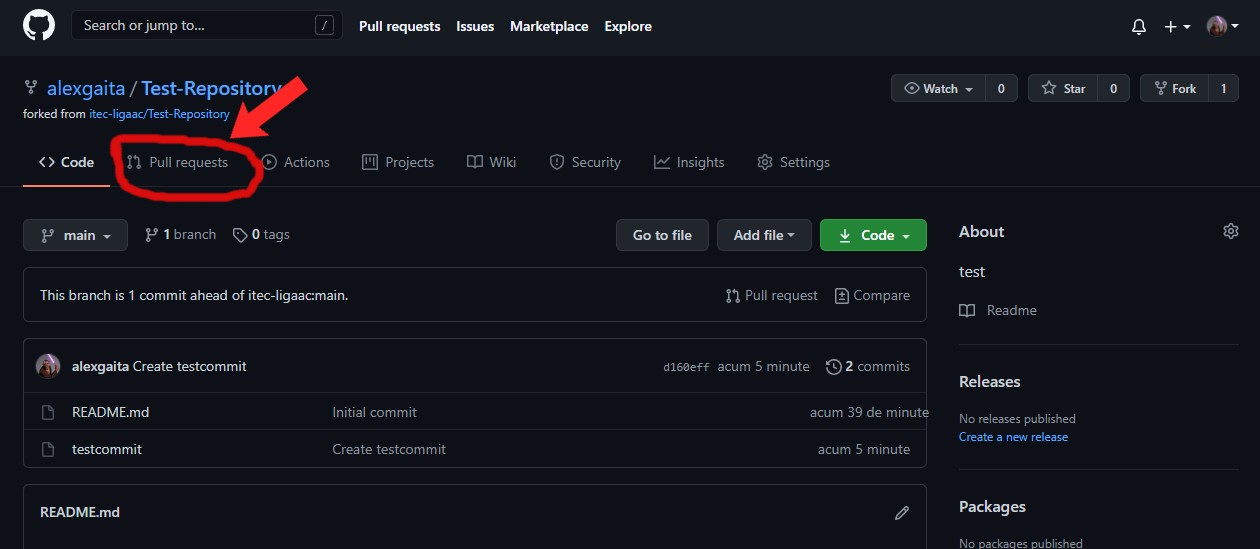Click the file icon beside README.md
Viewport: 1260px width, 549px height.
[47, 412]
